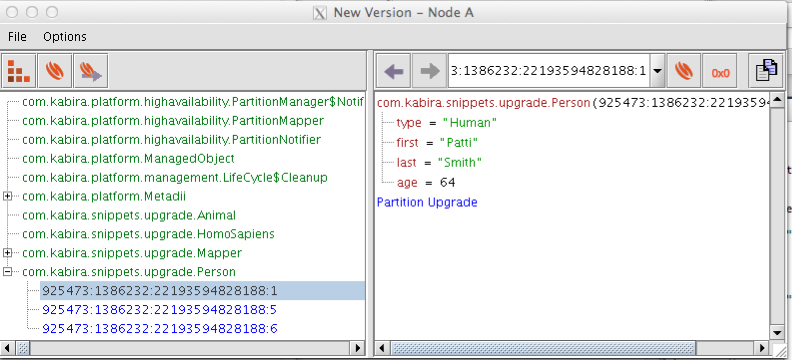Viewport: 792px width, 360px height.
Task: Select Person instance ending in 188:5
Action: click(x=160, y=310)
